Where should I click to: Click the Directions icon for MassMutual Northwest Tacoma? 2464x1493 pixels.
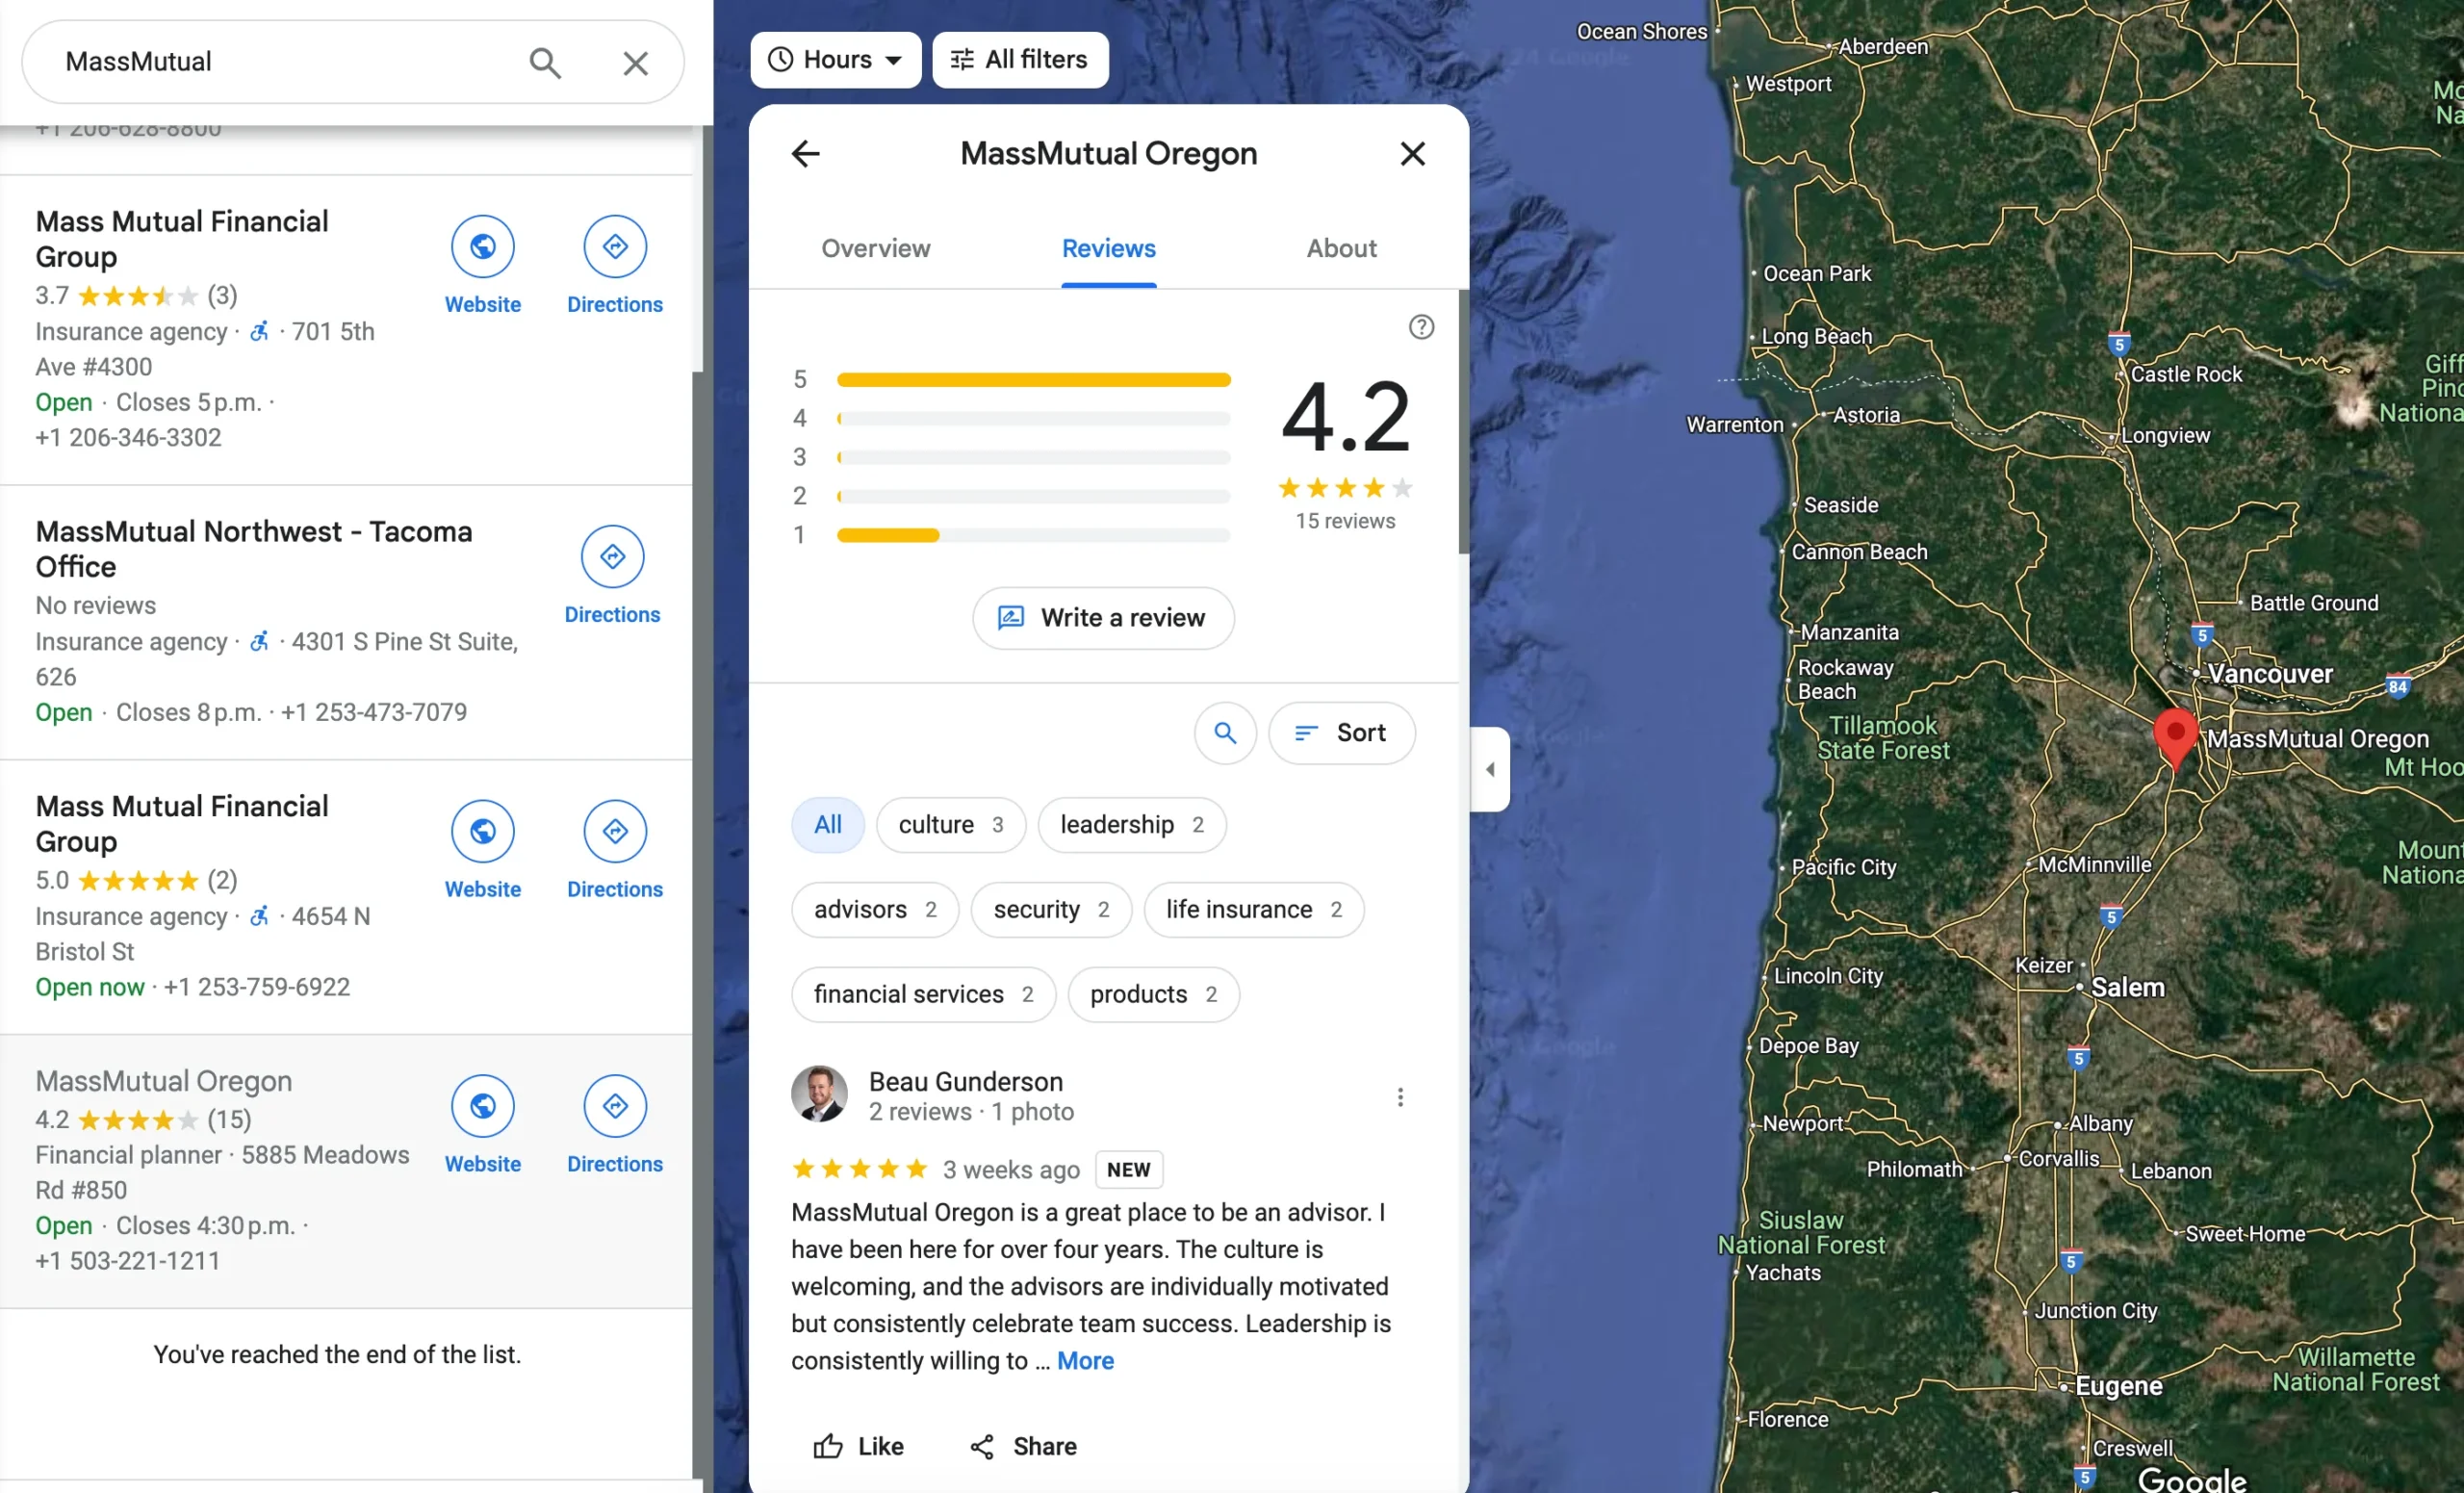coord(614,556)
